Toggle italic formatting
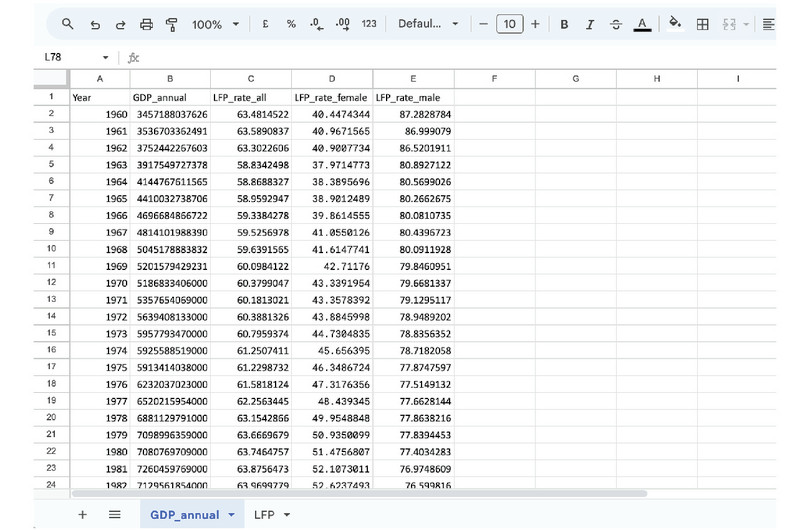 click(x=590, y=24)
